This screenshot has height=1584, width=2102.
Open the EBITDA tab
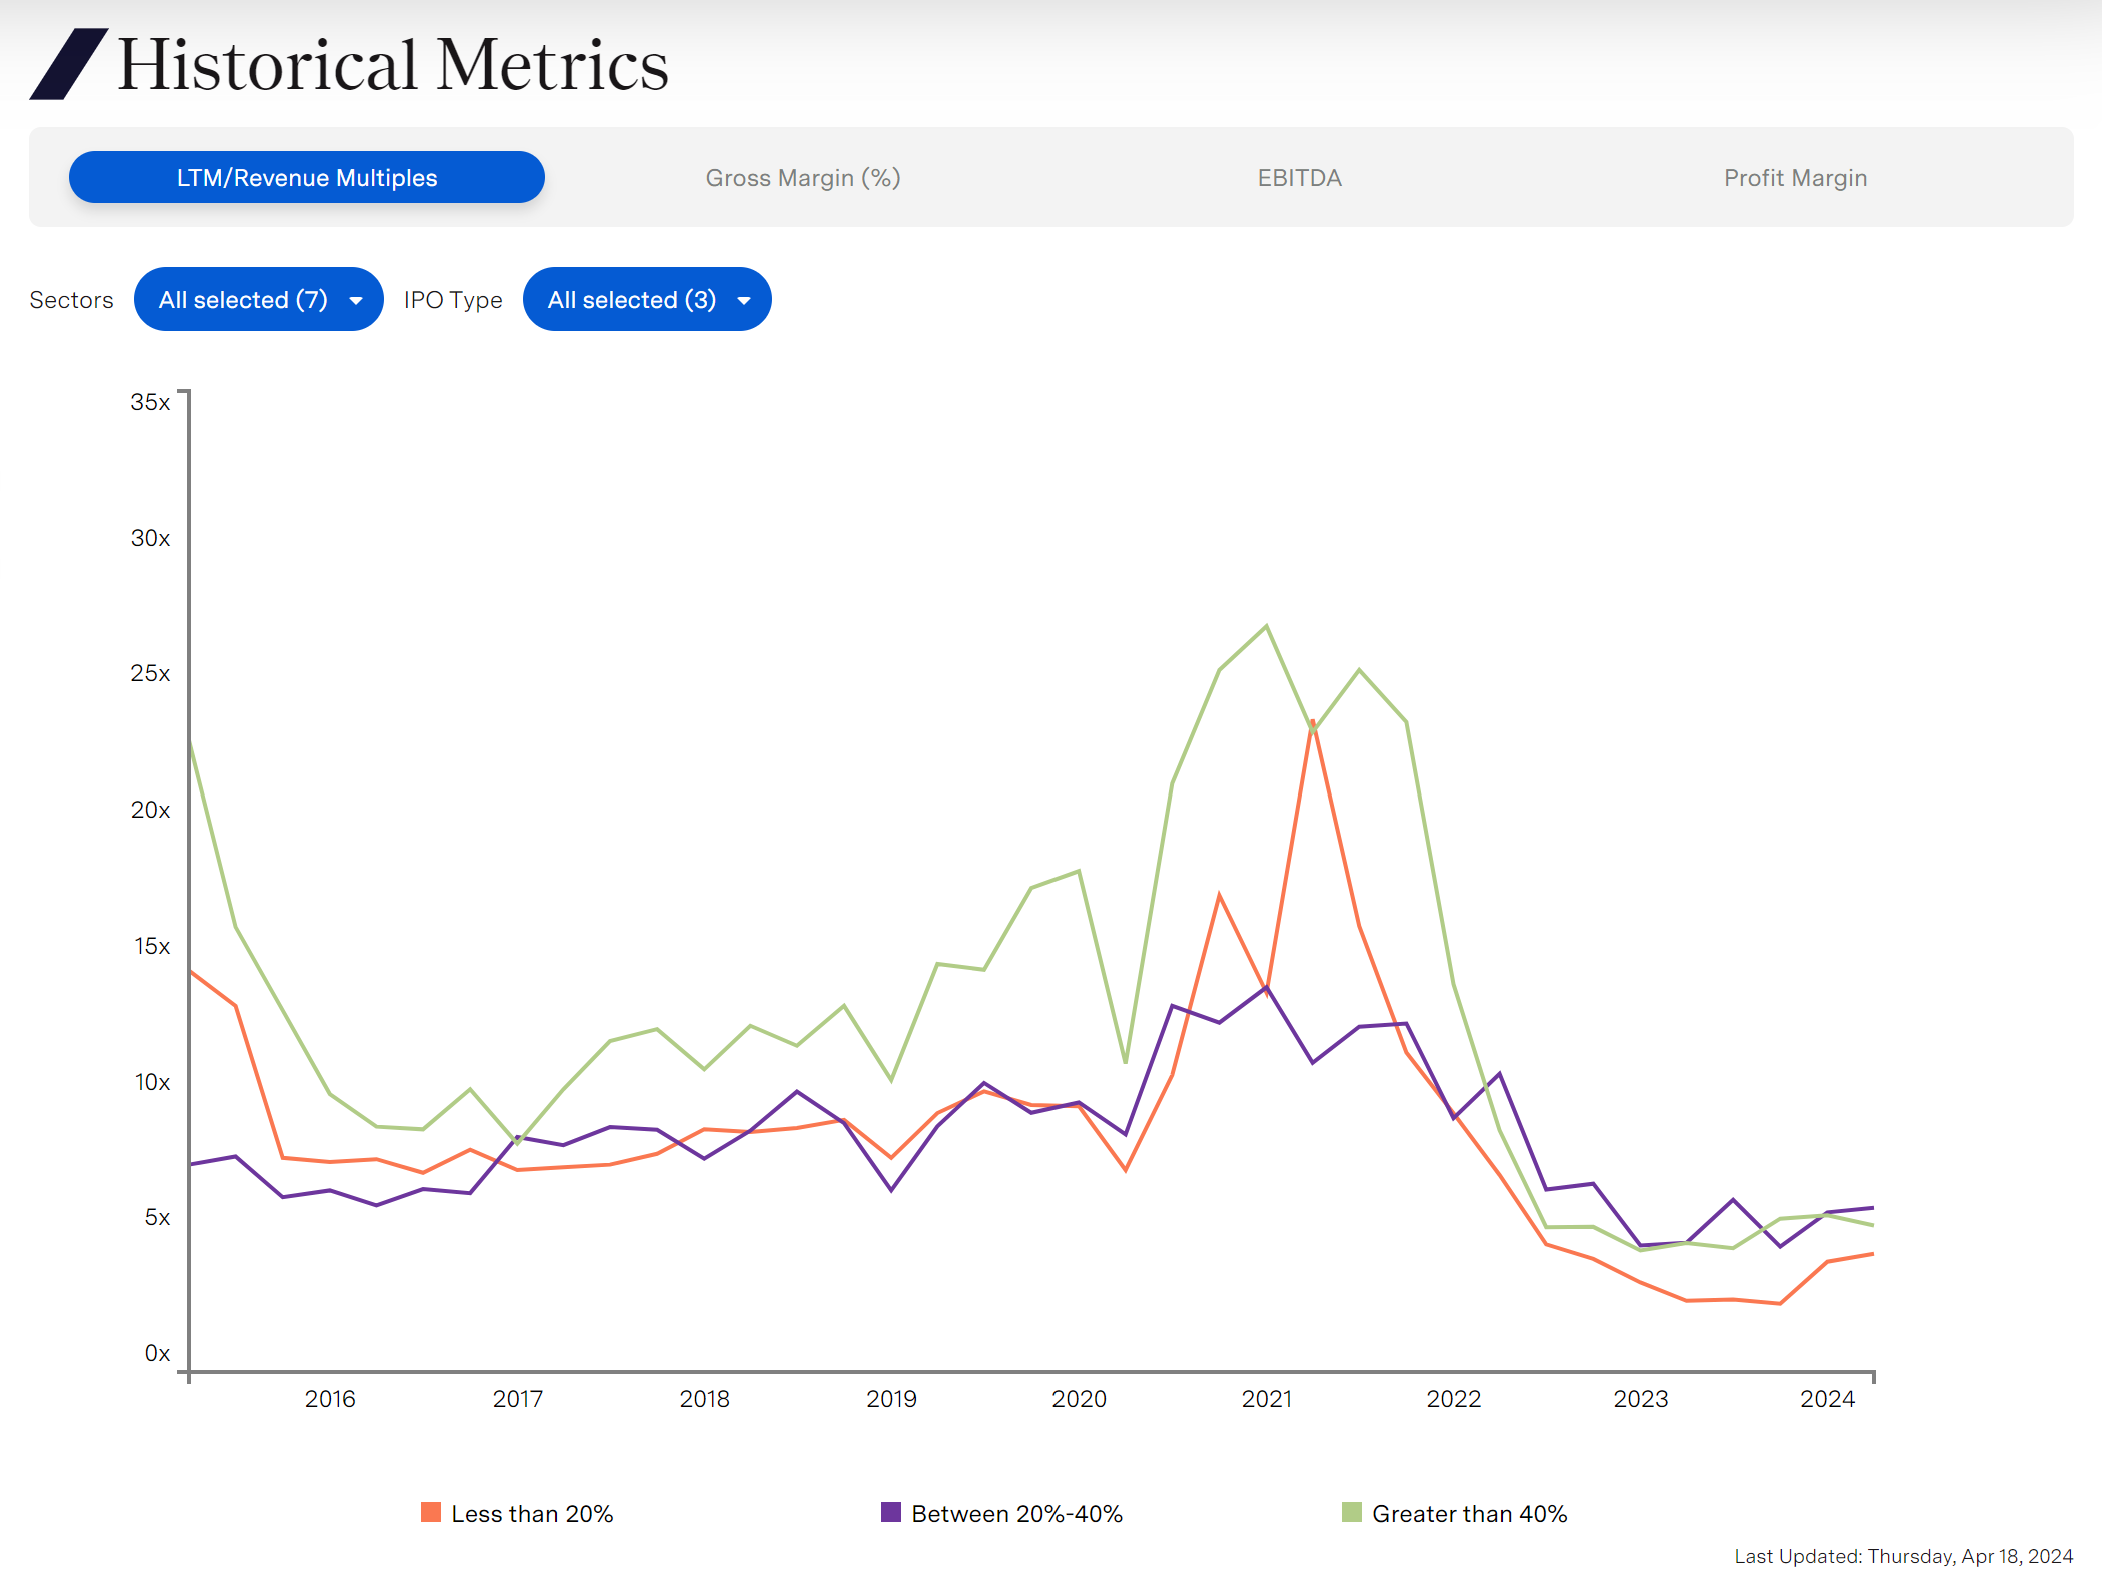click(x=1299, y=177)
